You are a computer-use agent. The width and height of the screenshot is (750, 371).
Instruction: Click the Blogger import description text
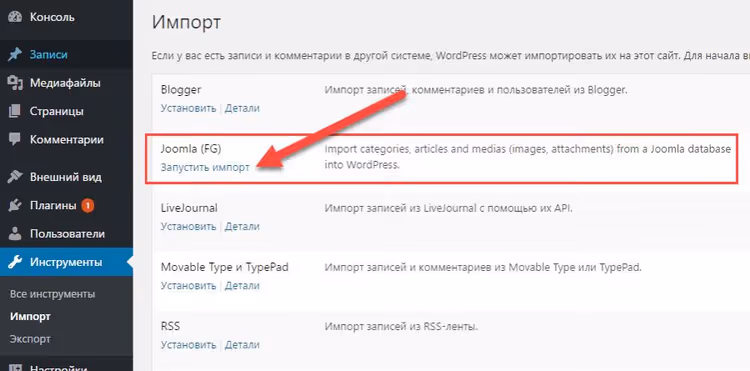pyautogui.click(x=475, y=90)
